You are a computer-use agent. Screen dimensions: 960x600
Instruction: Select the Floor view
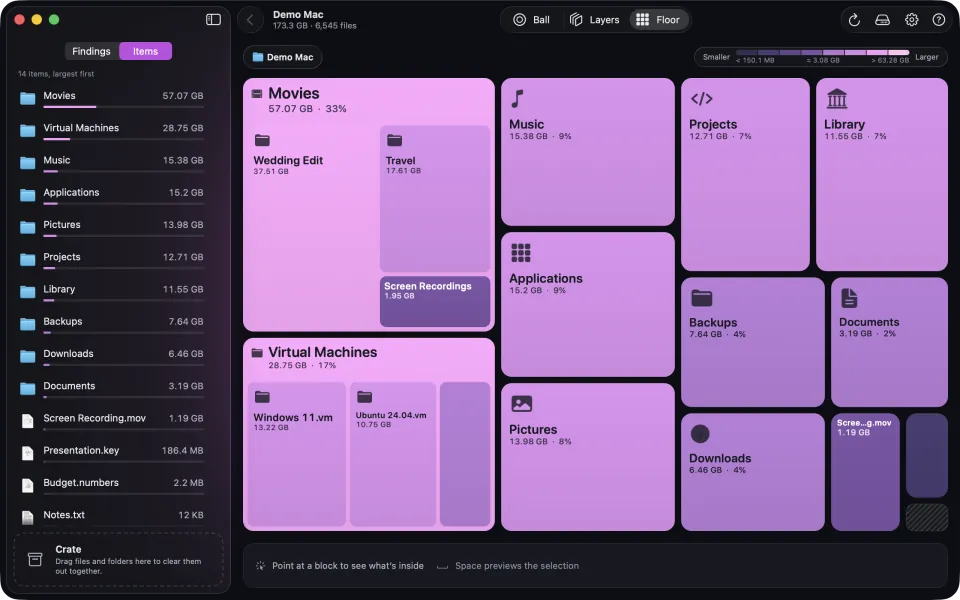tap(658, 20)
